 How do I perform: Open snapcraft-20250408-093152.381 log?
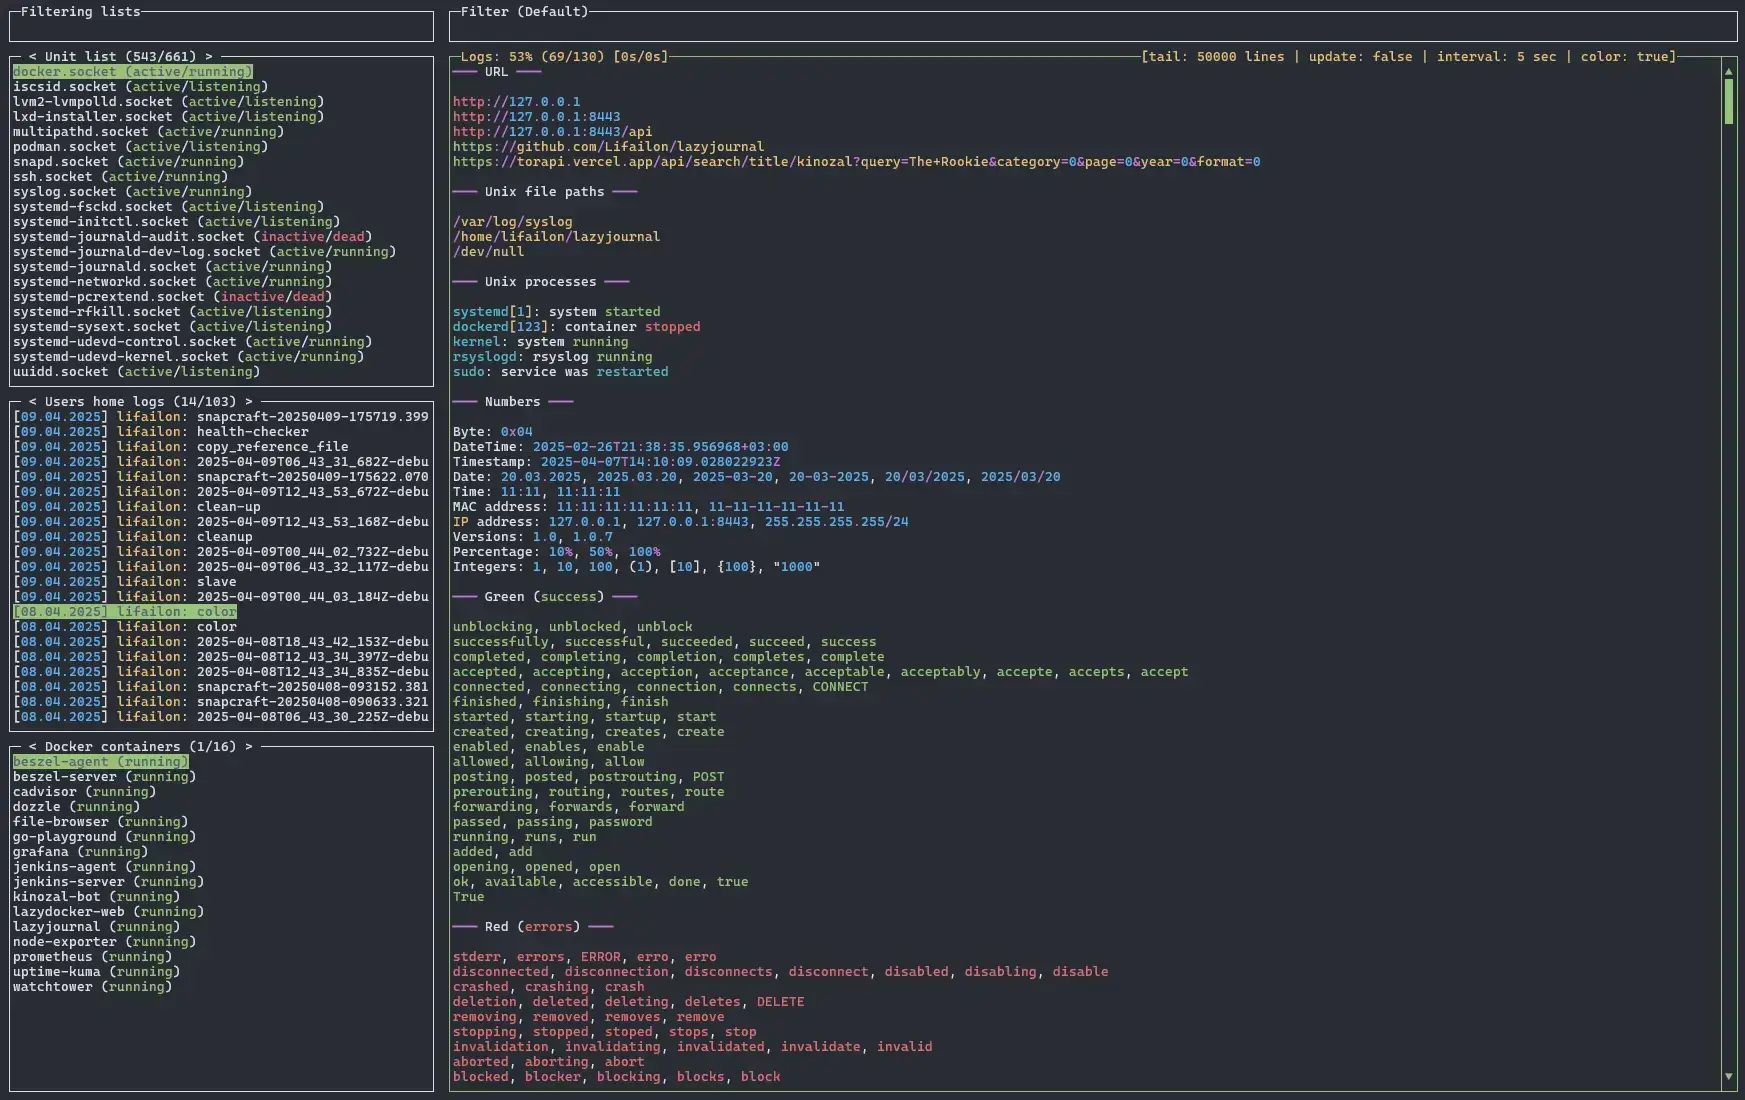pyautogui.click(x=221, y=687)
